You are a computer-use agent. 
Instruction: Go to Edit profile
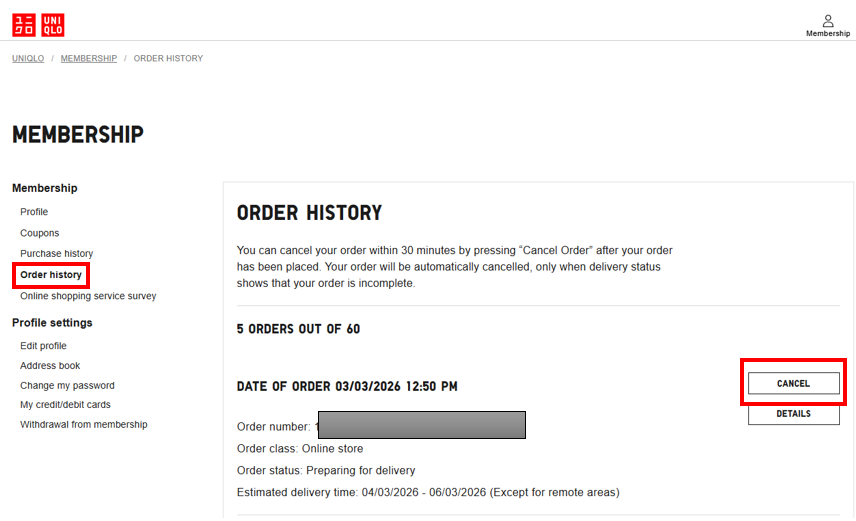(x=43, y=346)
